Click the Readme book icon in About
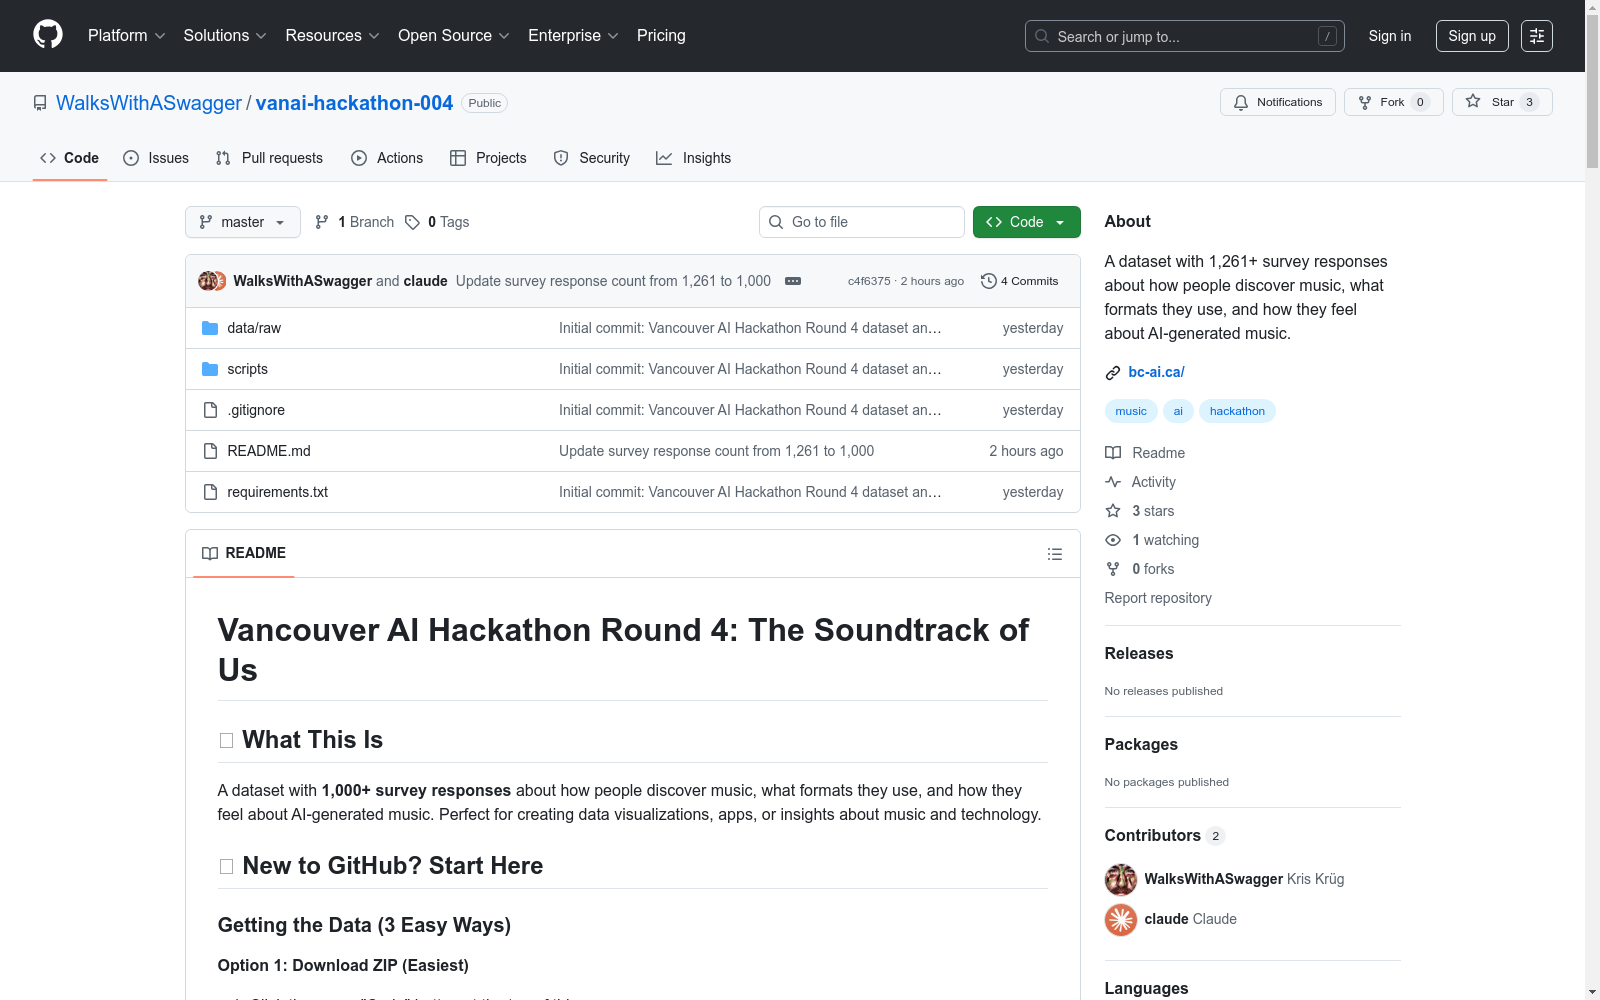Image resolution: width=1600 pixels, height=1000 pixels. point(1113,453)
